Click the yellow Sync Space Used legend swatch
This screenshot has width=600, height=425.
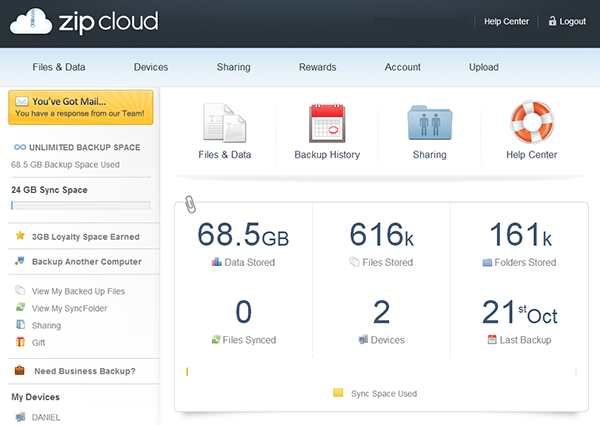(338, 392)
